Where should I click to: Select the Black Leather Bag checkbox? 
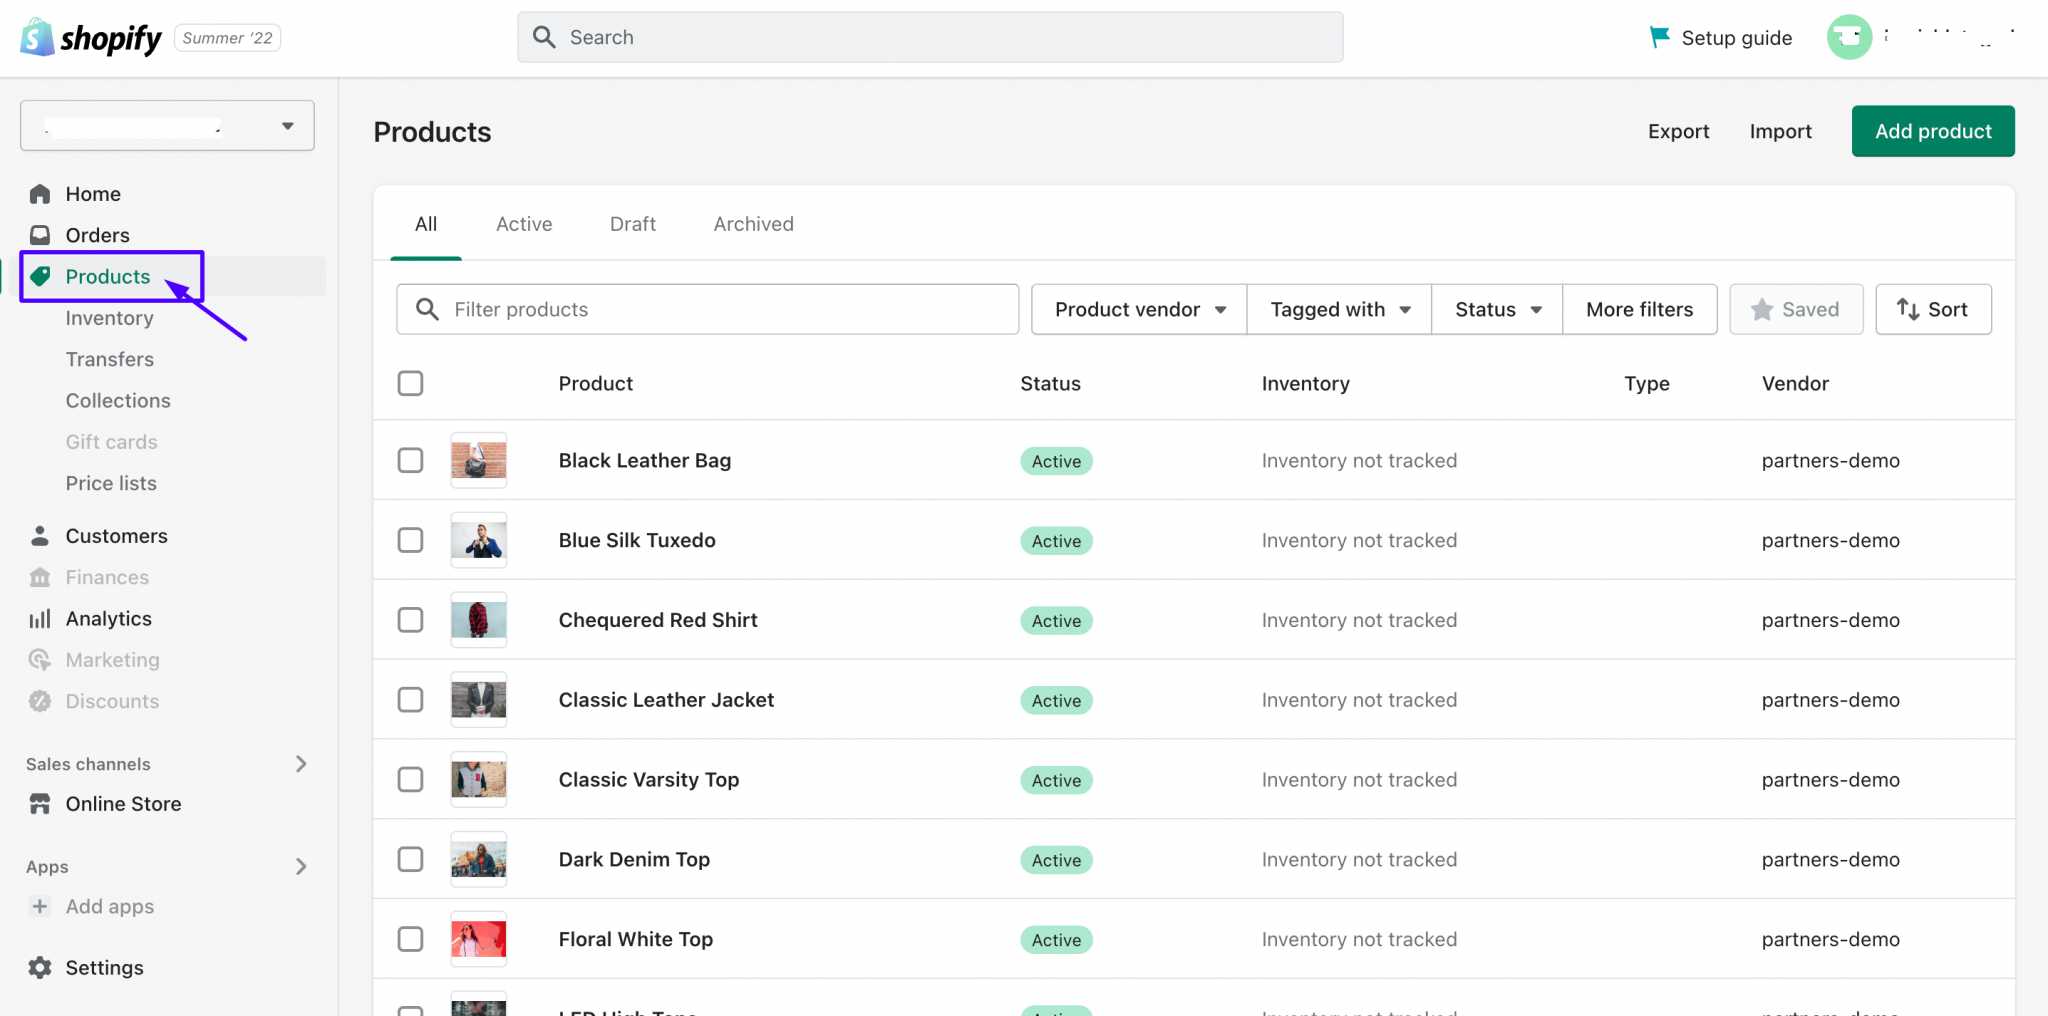pyautogui.click(x=410, y=460)
